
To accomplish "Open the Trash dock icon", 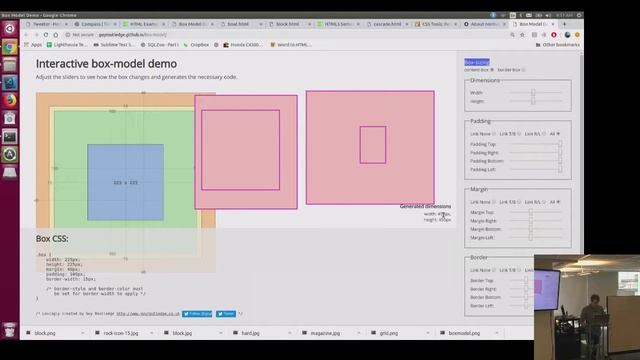I will click(x=9, y=329).
